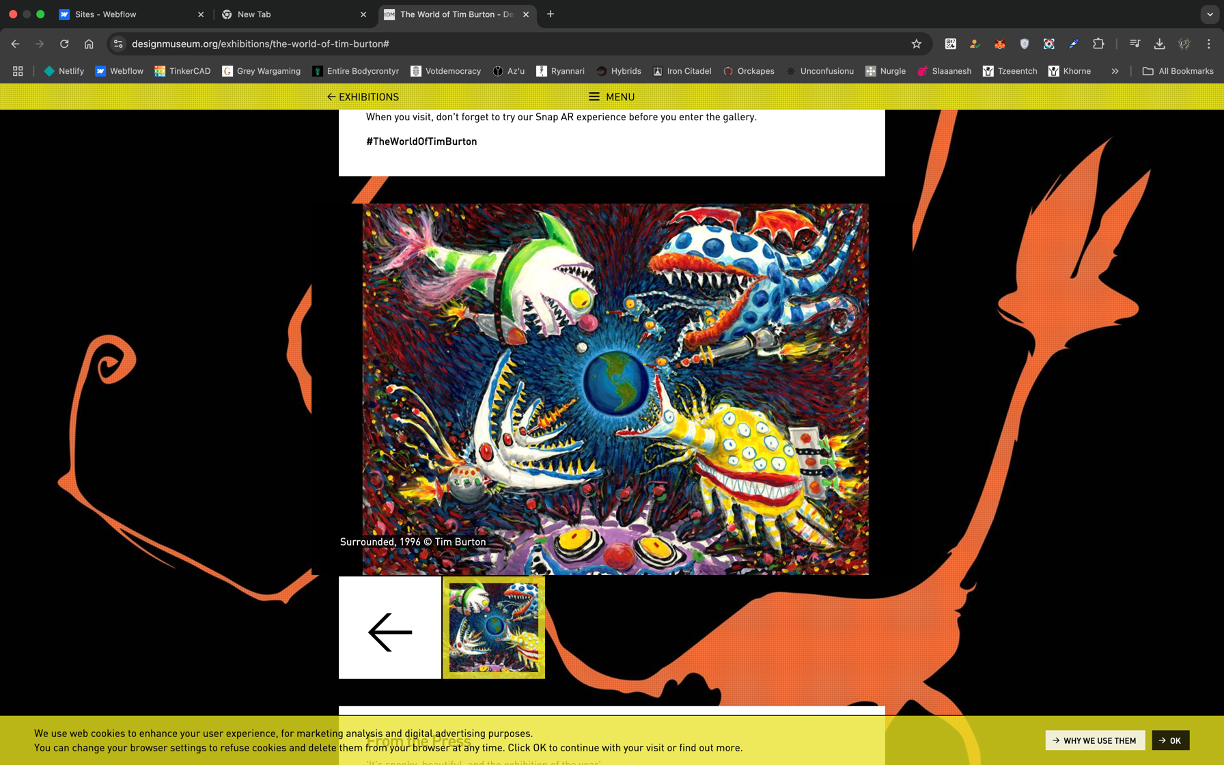The height and width of the screenshot is (766, 1224).
Task: Click WHY WE USE THEM cookie button
Action: tap(1095, 741)
